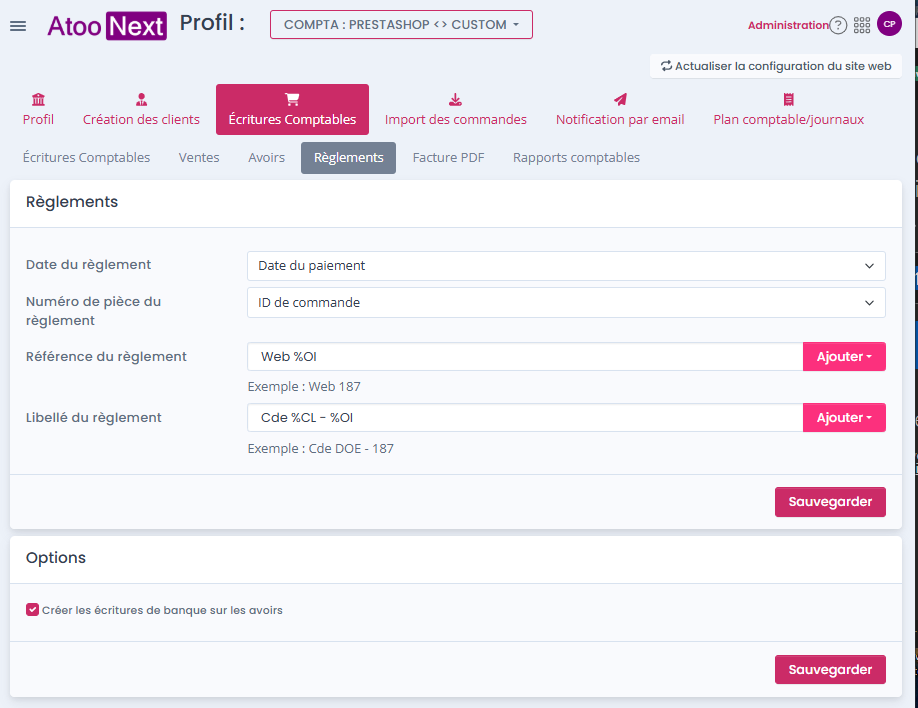Open the Notification par email tab
This screenshot has width=918, height=708.
(x=620, y=110)
